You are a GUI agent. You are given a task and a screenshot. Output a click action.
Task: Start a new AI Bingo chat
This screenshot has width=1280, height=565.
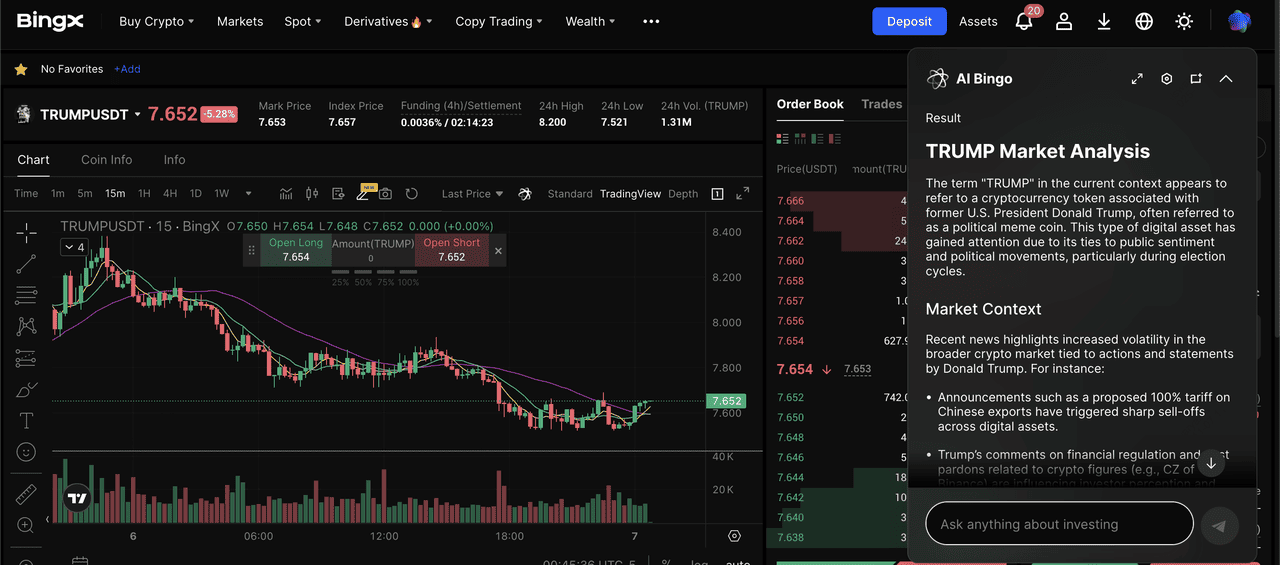1196,79
